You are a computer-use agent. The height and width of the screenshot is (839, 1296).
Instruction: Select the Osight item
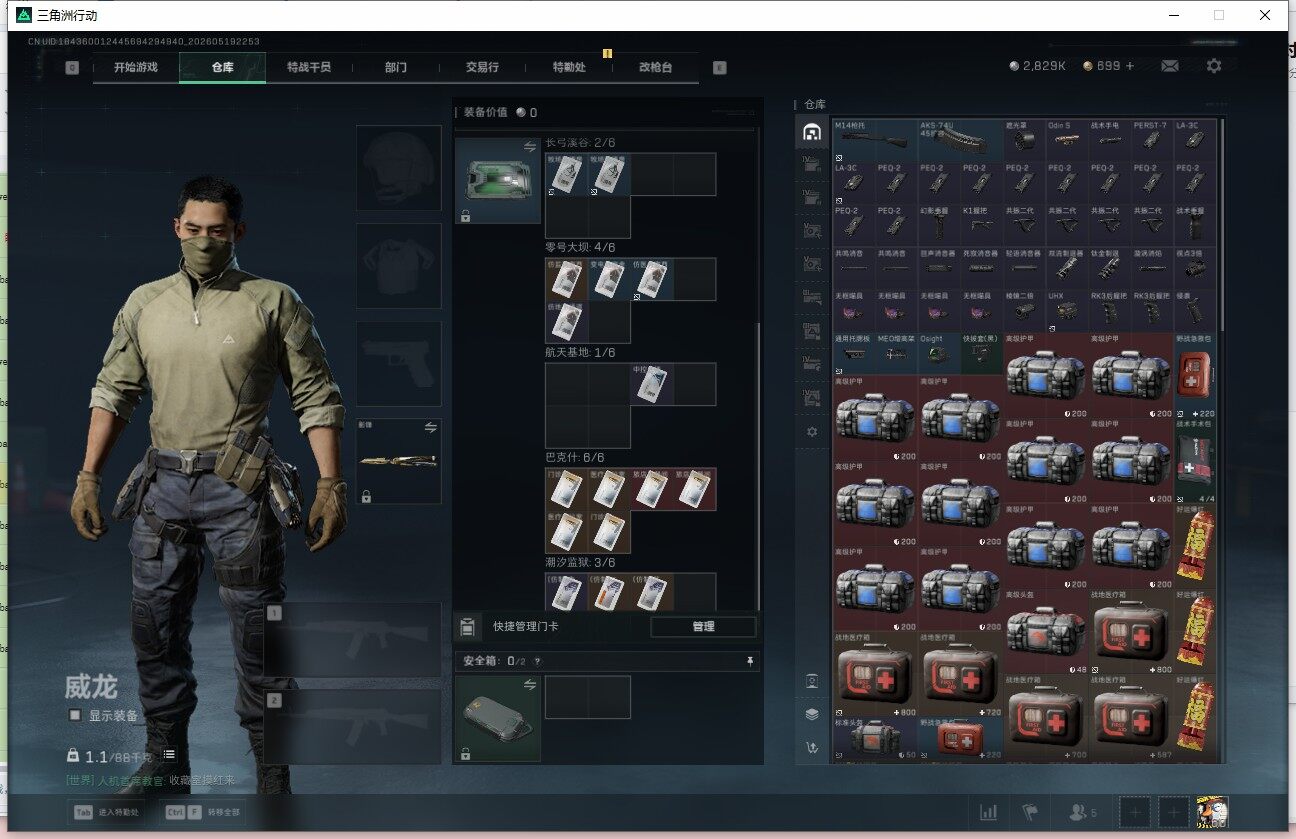coord(939,353)
